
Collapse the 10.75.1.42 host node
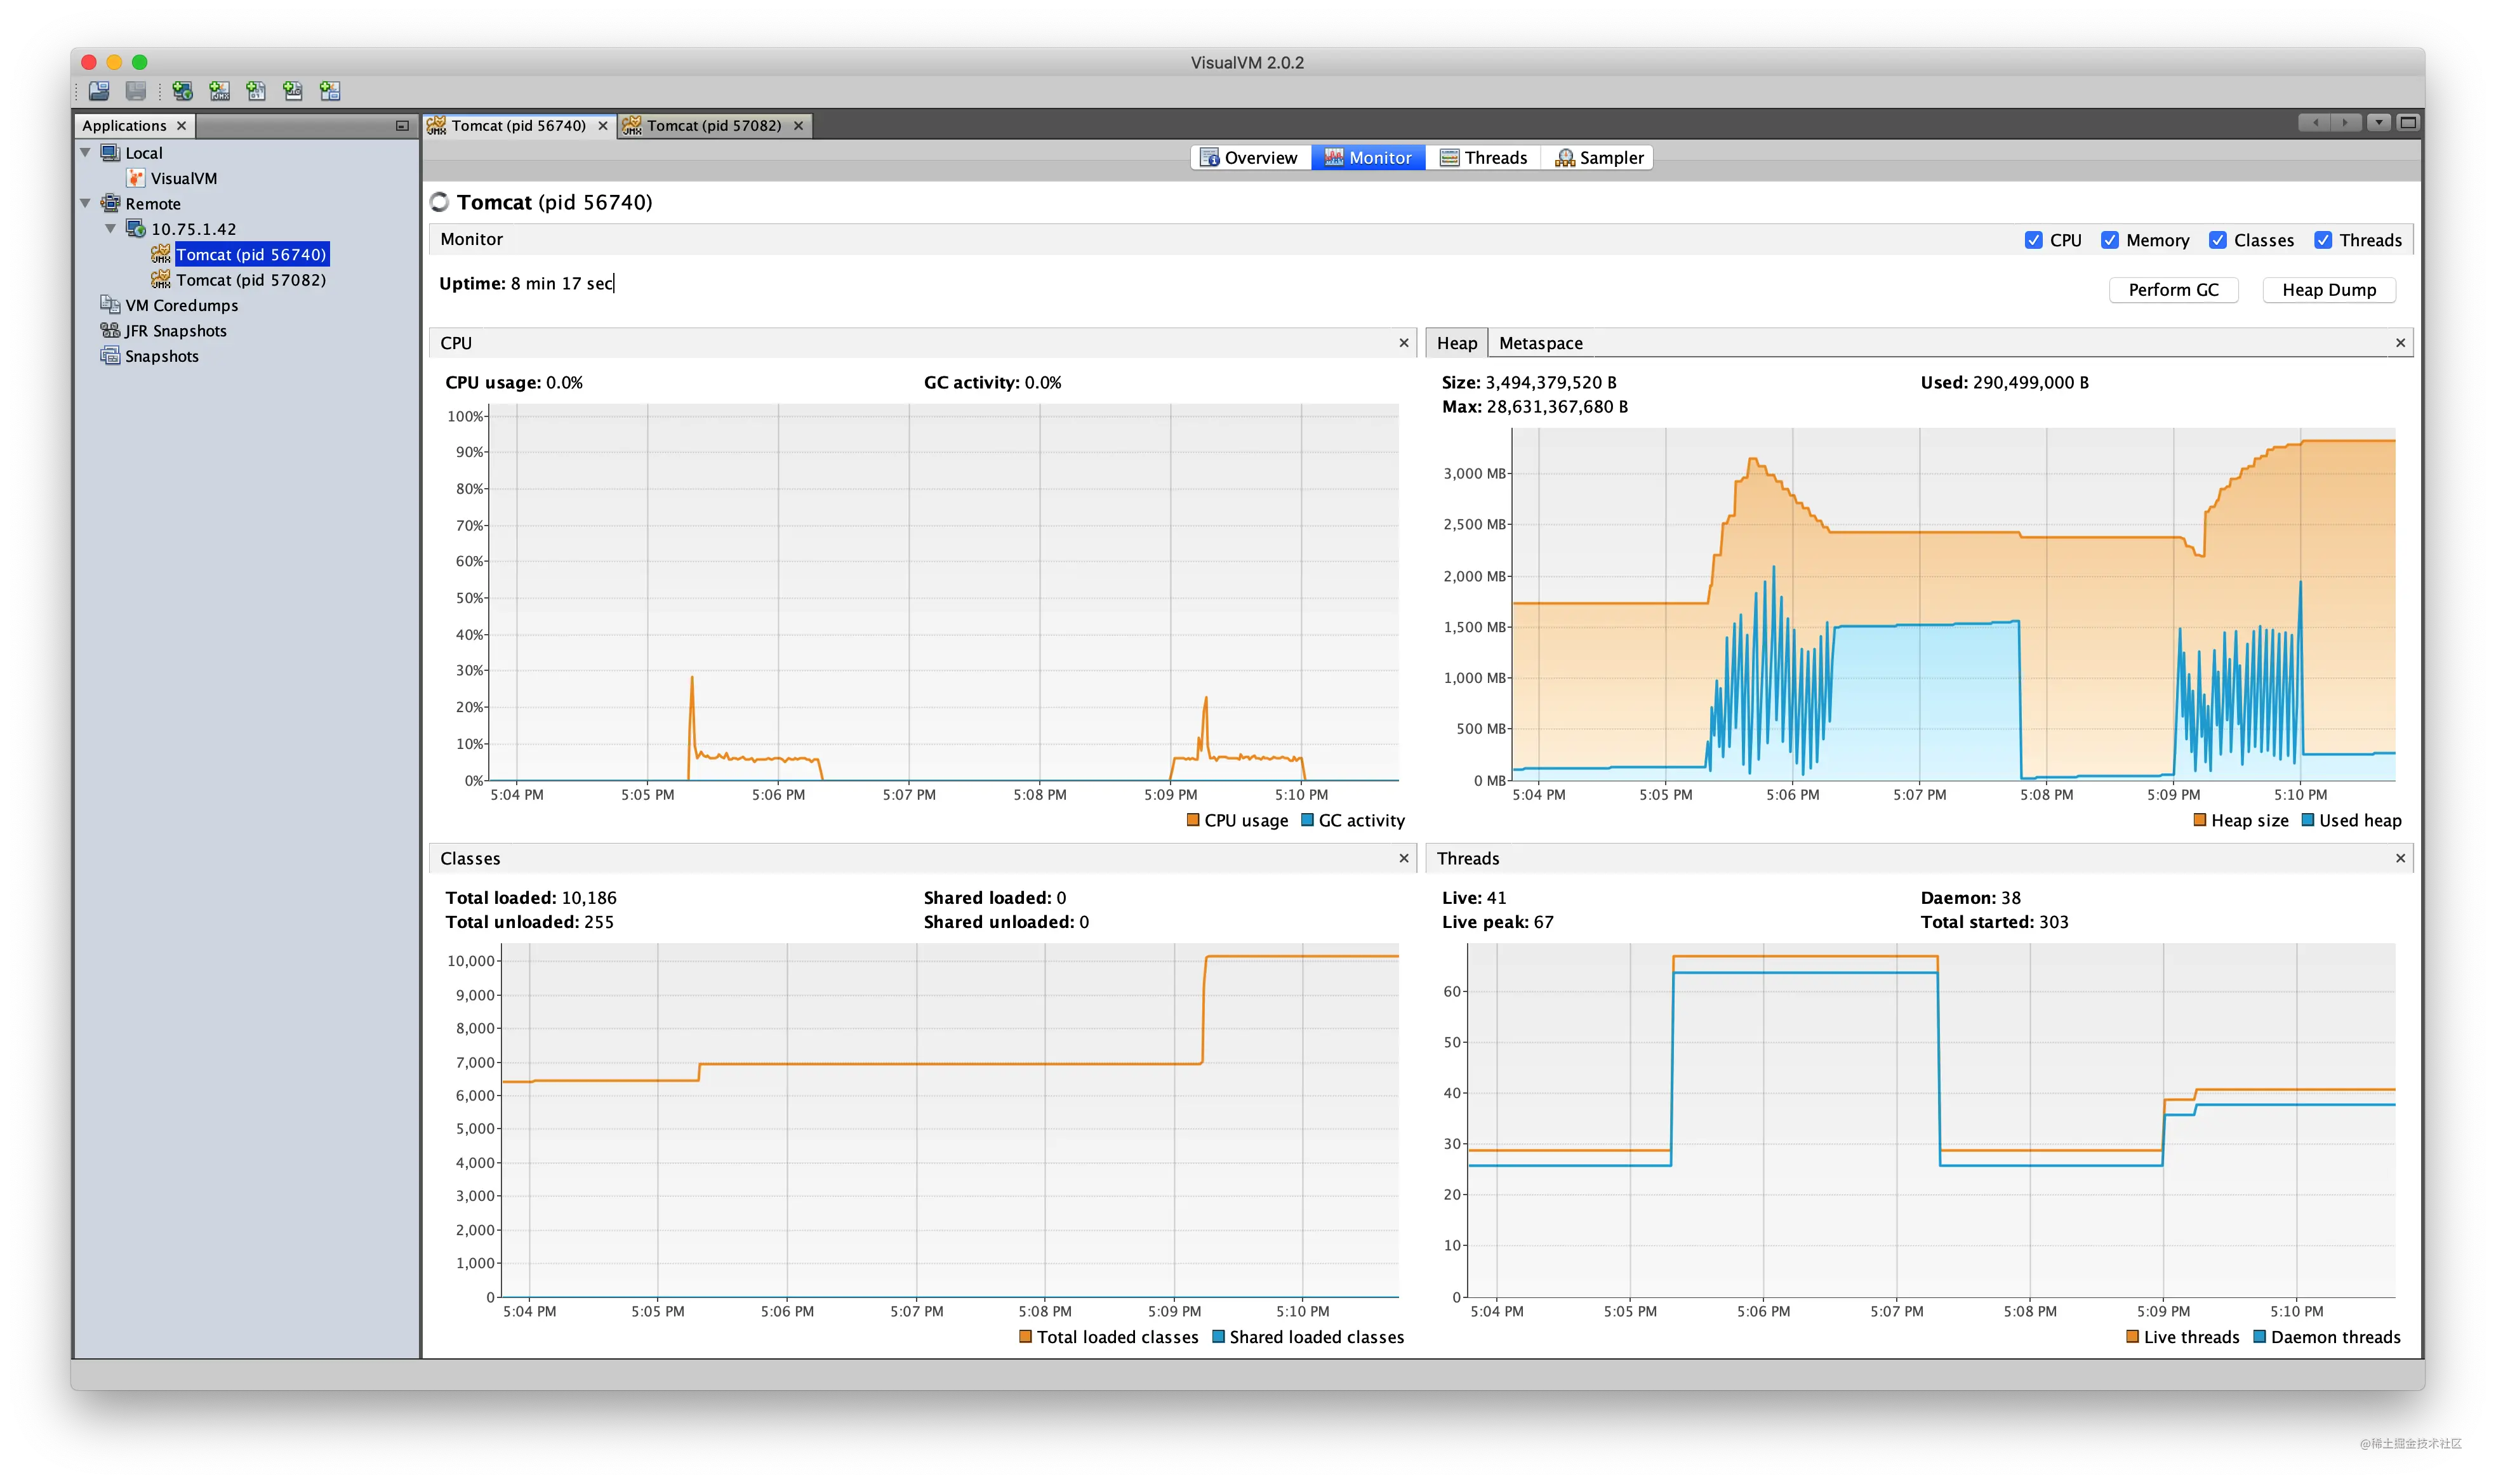click(x=111, y=229)
